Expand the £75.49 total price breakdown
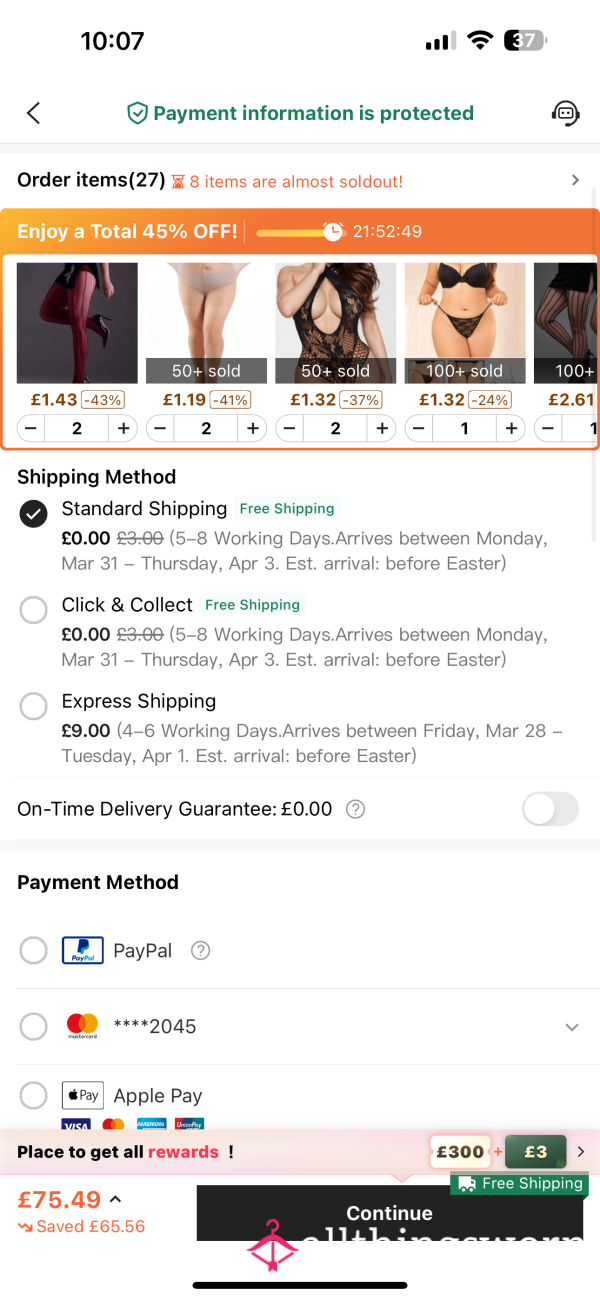600x1300 pixels. click(115, 1199)
